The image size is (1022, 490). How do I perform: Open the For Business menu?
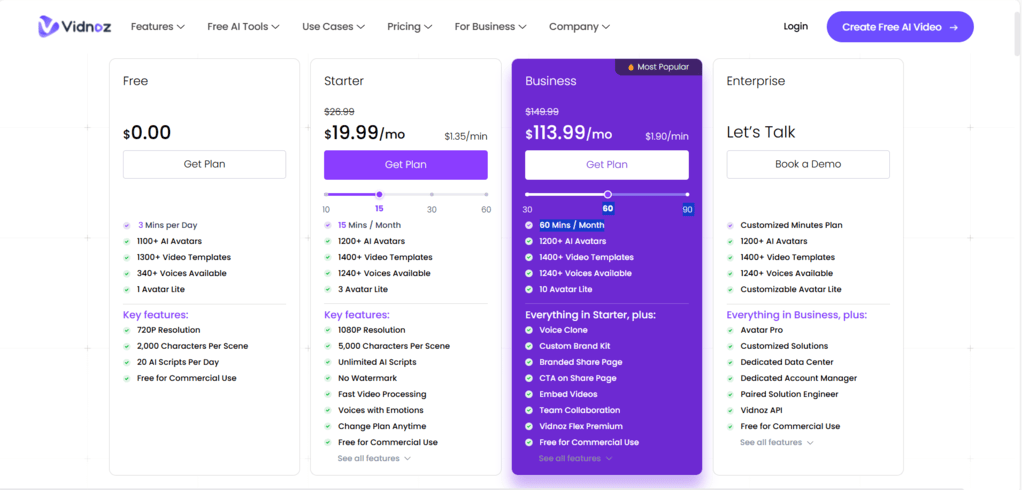[x=490, y=27]
